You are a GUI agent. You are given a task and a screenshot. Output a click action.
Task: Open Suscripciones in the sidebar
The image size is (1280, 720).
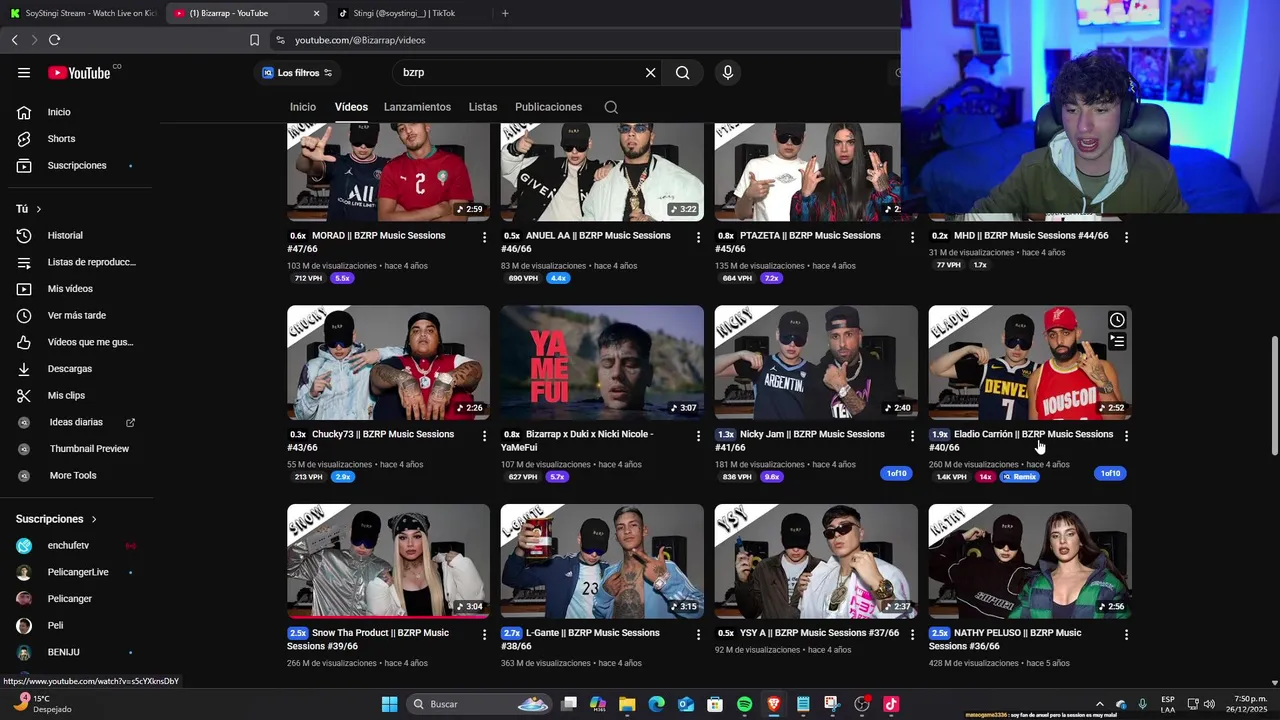tap(76, 165)
